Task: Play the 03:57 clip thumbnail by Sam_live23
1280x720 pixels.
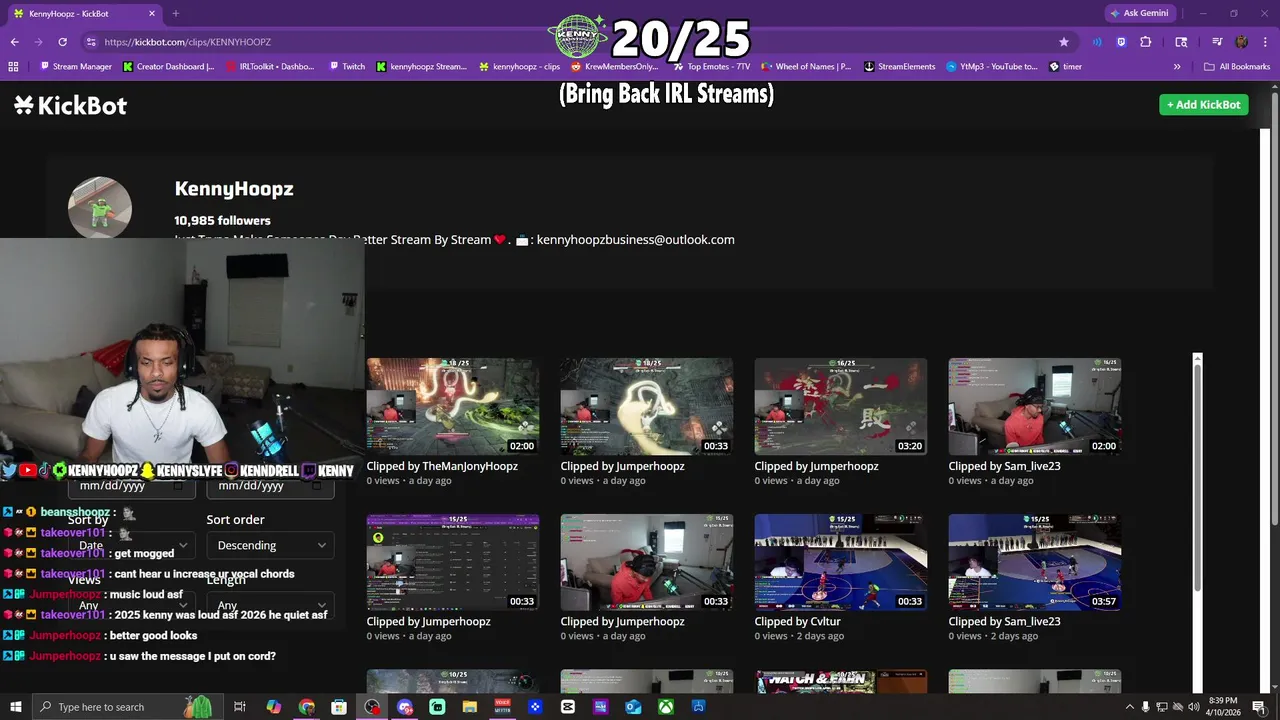Action: (1035, 562)
